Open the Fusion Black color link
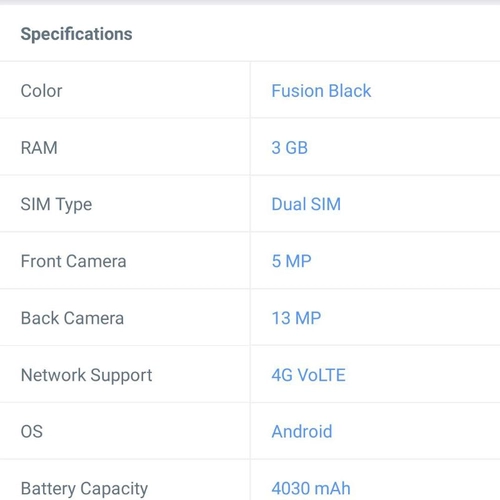This screenshot has height=500, width=500. (321, 91)
